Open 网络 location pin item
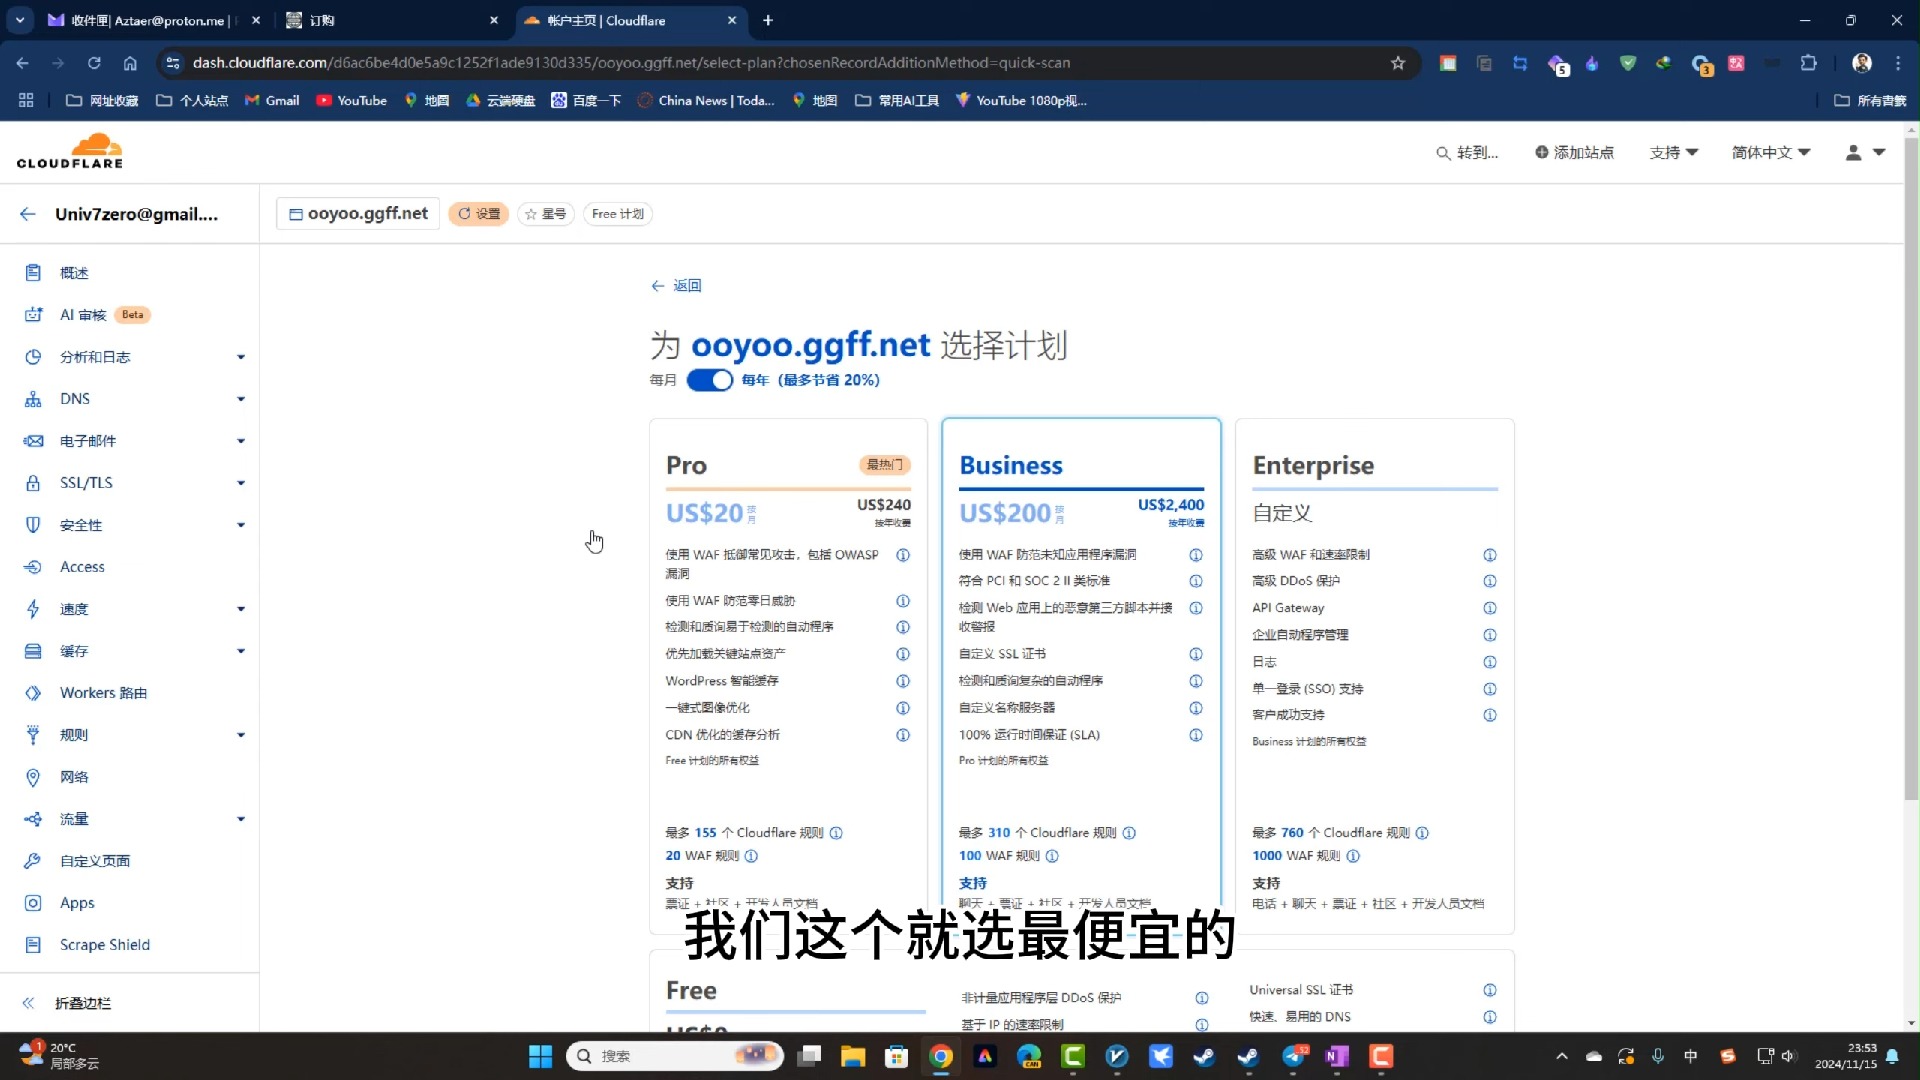 74,777
